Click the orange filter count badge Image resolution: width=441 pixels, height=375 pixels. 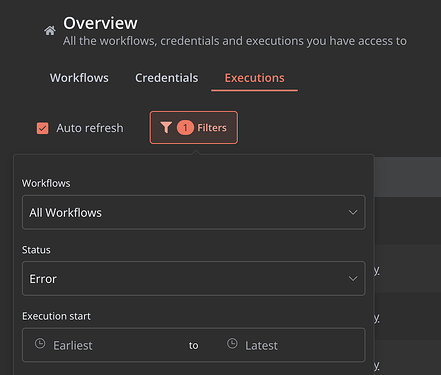coord(185,128)
